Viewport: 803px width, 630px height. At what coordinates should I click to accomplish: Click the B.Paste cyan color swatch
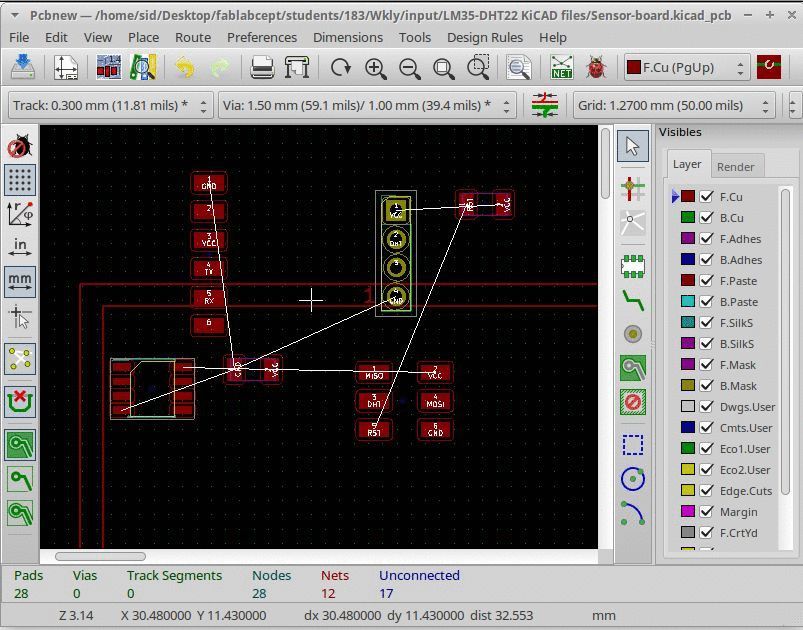point(688,302)
